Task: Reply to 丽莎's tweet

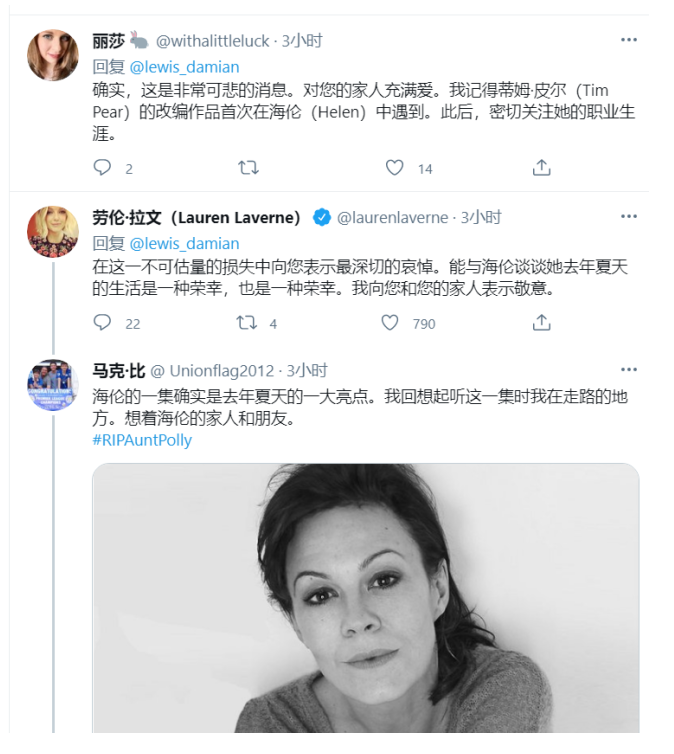Action: pyautogui.click(x=102, y=168)
